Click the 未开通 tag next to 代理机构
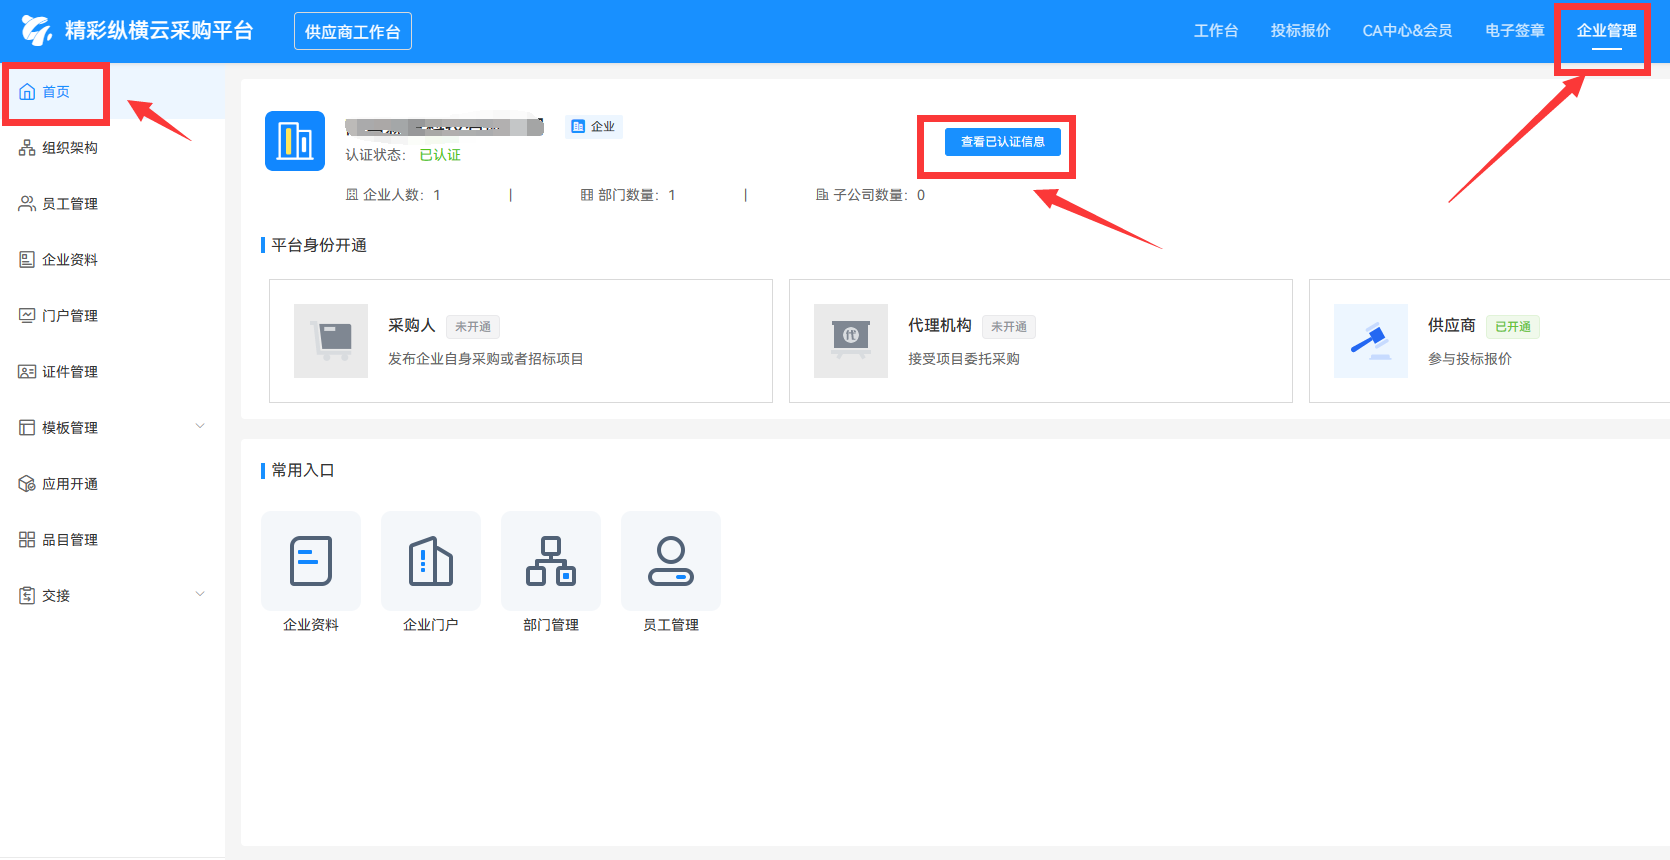 (1009, 327)
